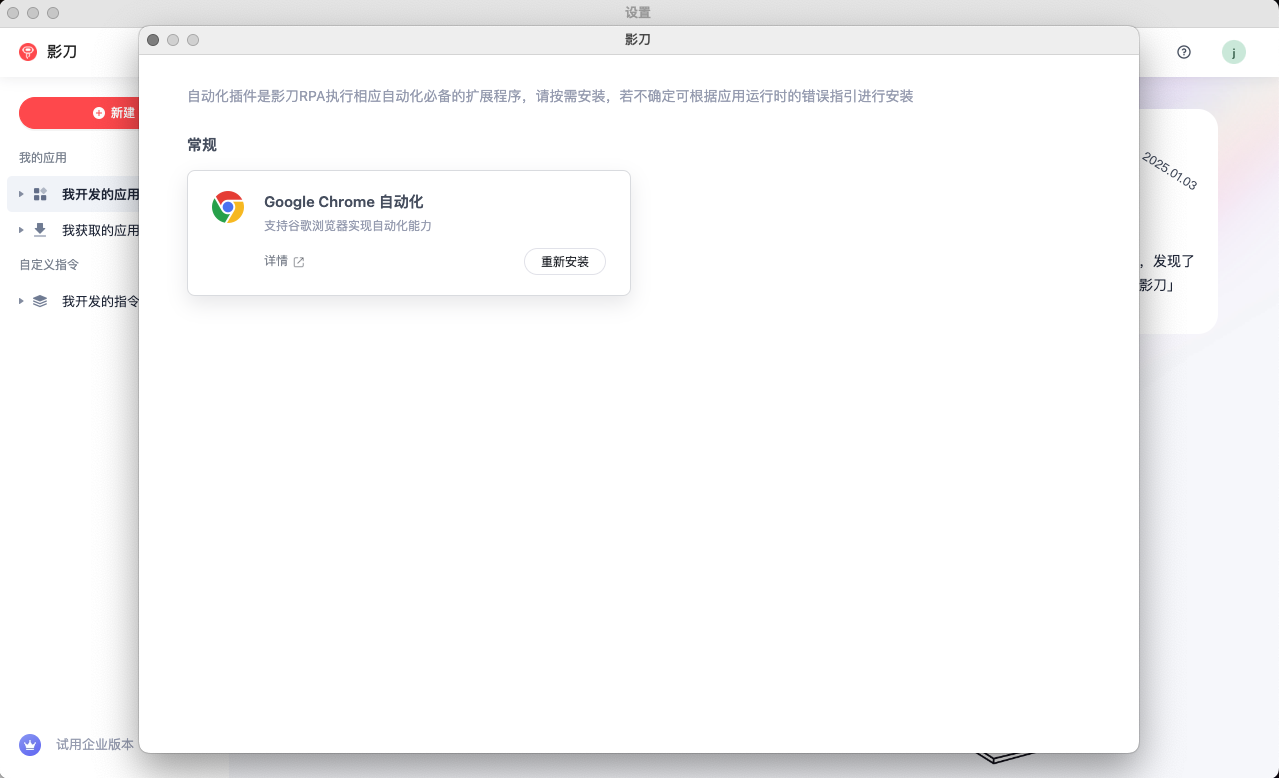Click the external link icon next to 详情
Screen dimensions: 1279x778
[x=299, y=262]
